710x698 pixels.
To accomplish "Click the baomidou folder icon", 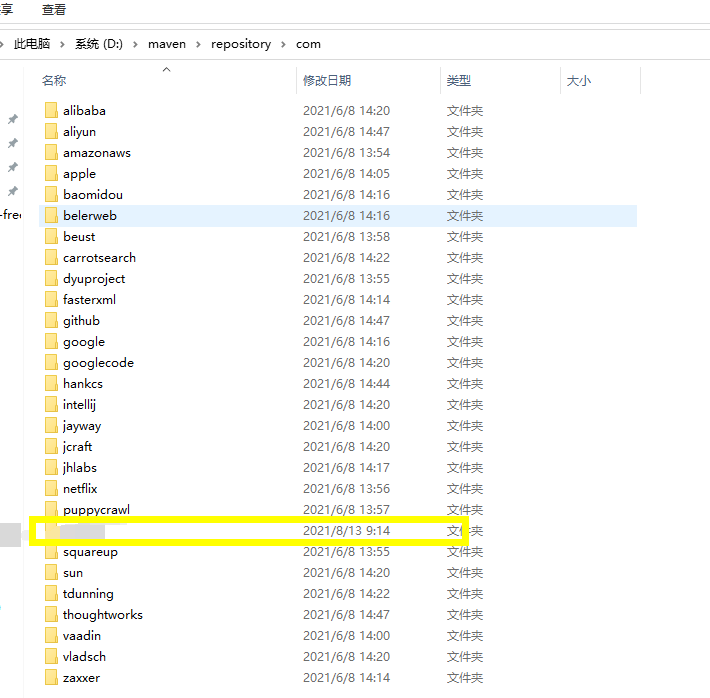I will point(51,194).
